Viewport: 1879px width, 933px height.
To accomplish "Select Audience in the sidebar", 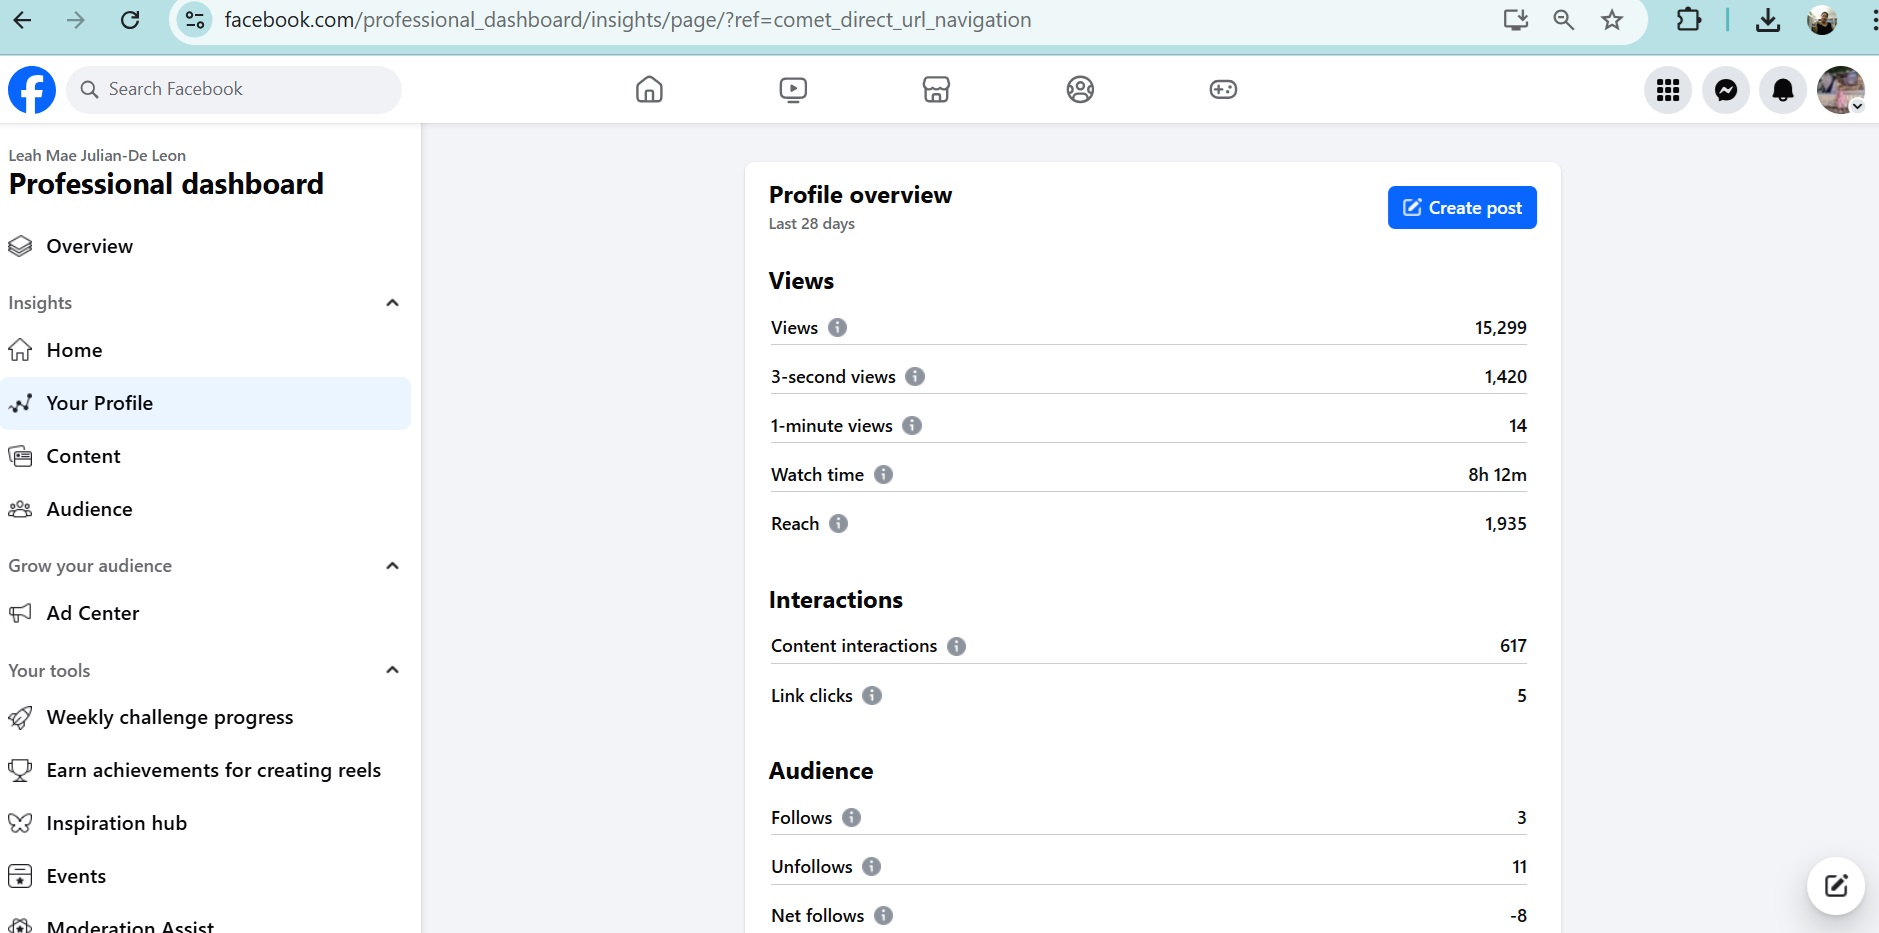I will point(89,509).
